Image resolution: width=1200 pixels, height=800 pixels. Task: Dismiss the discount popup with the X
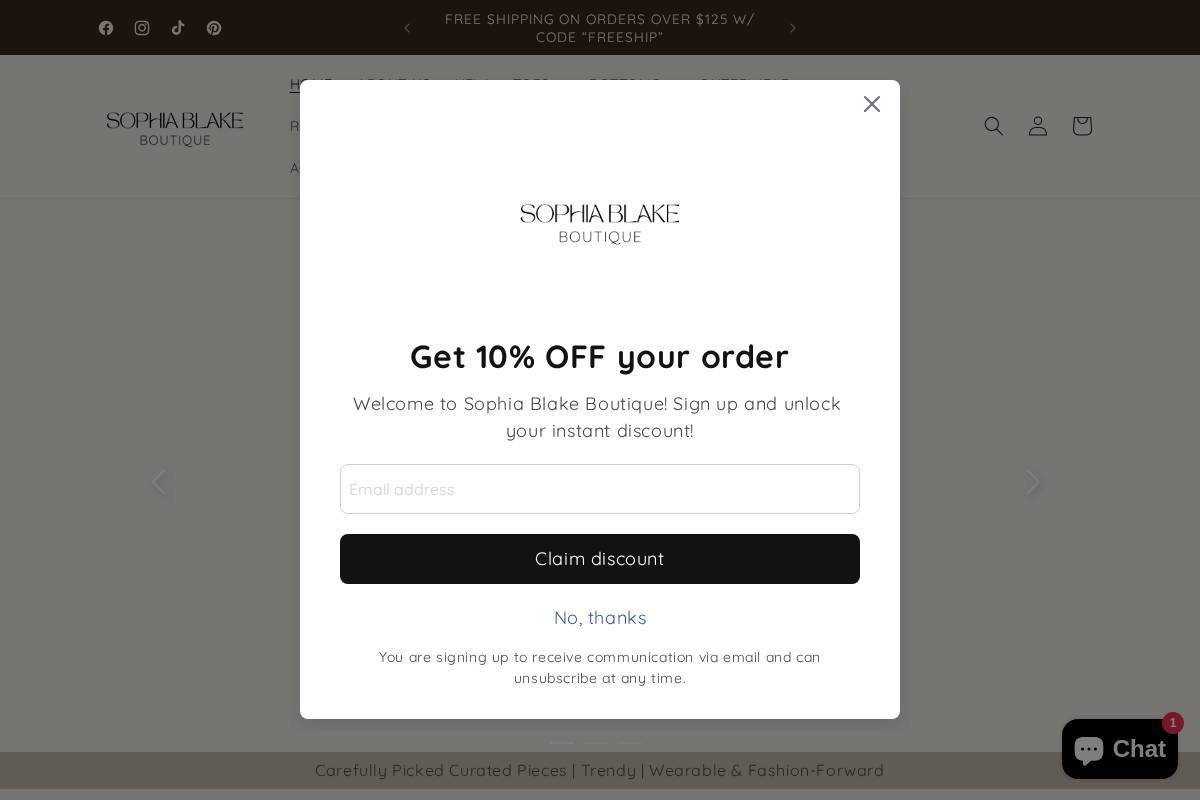coord(872,104)
